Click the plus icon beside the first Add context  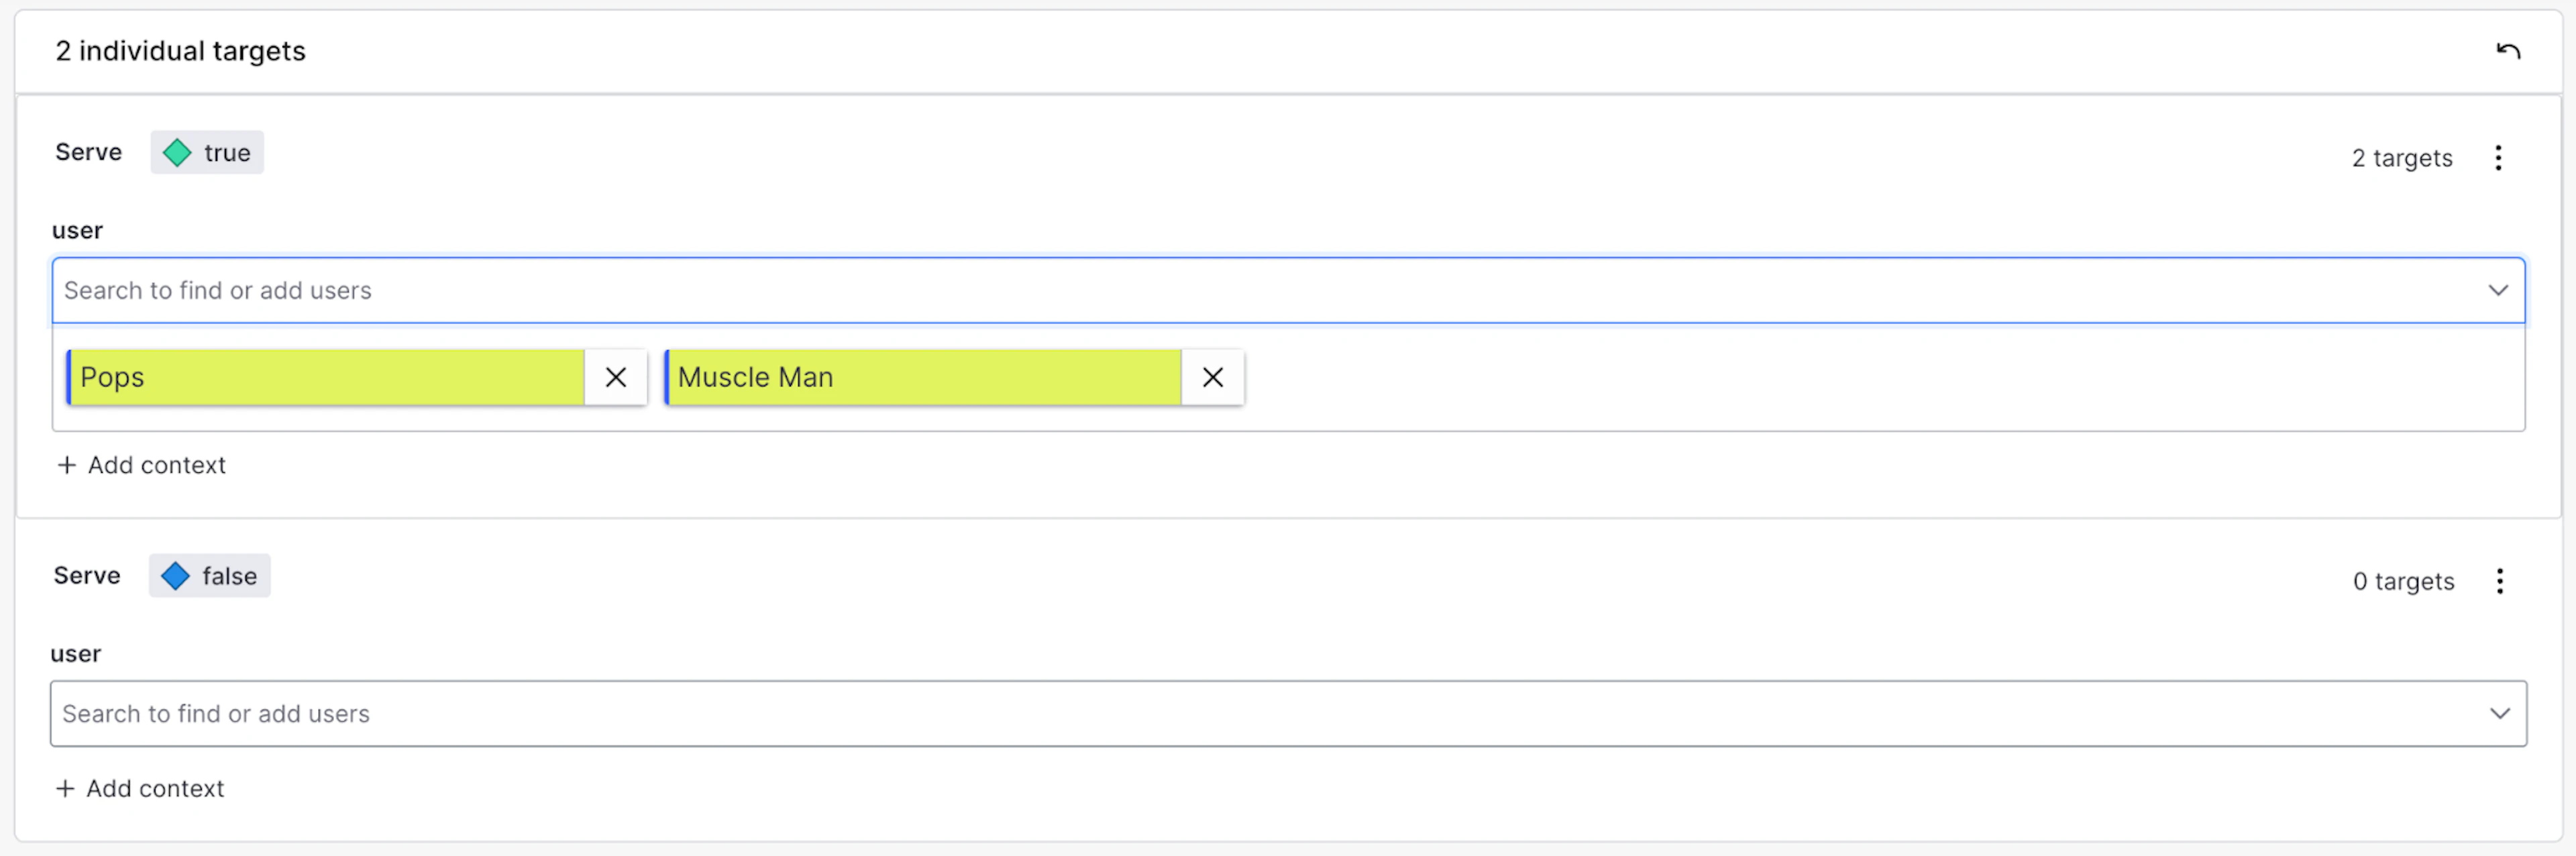click(66, 464)
